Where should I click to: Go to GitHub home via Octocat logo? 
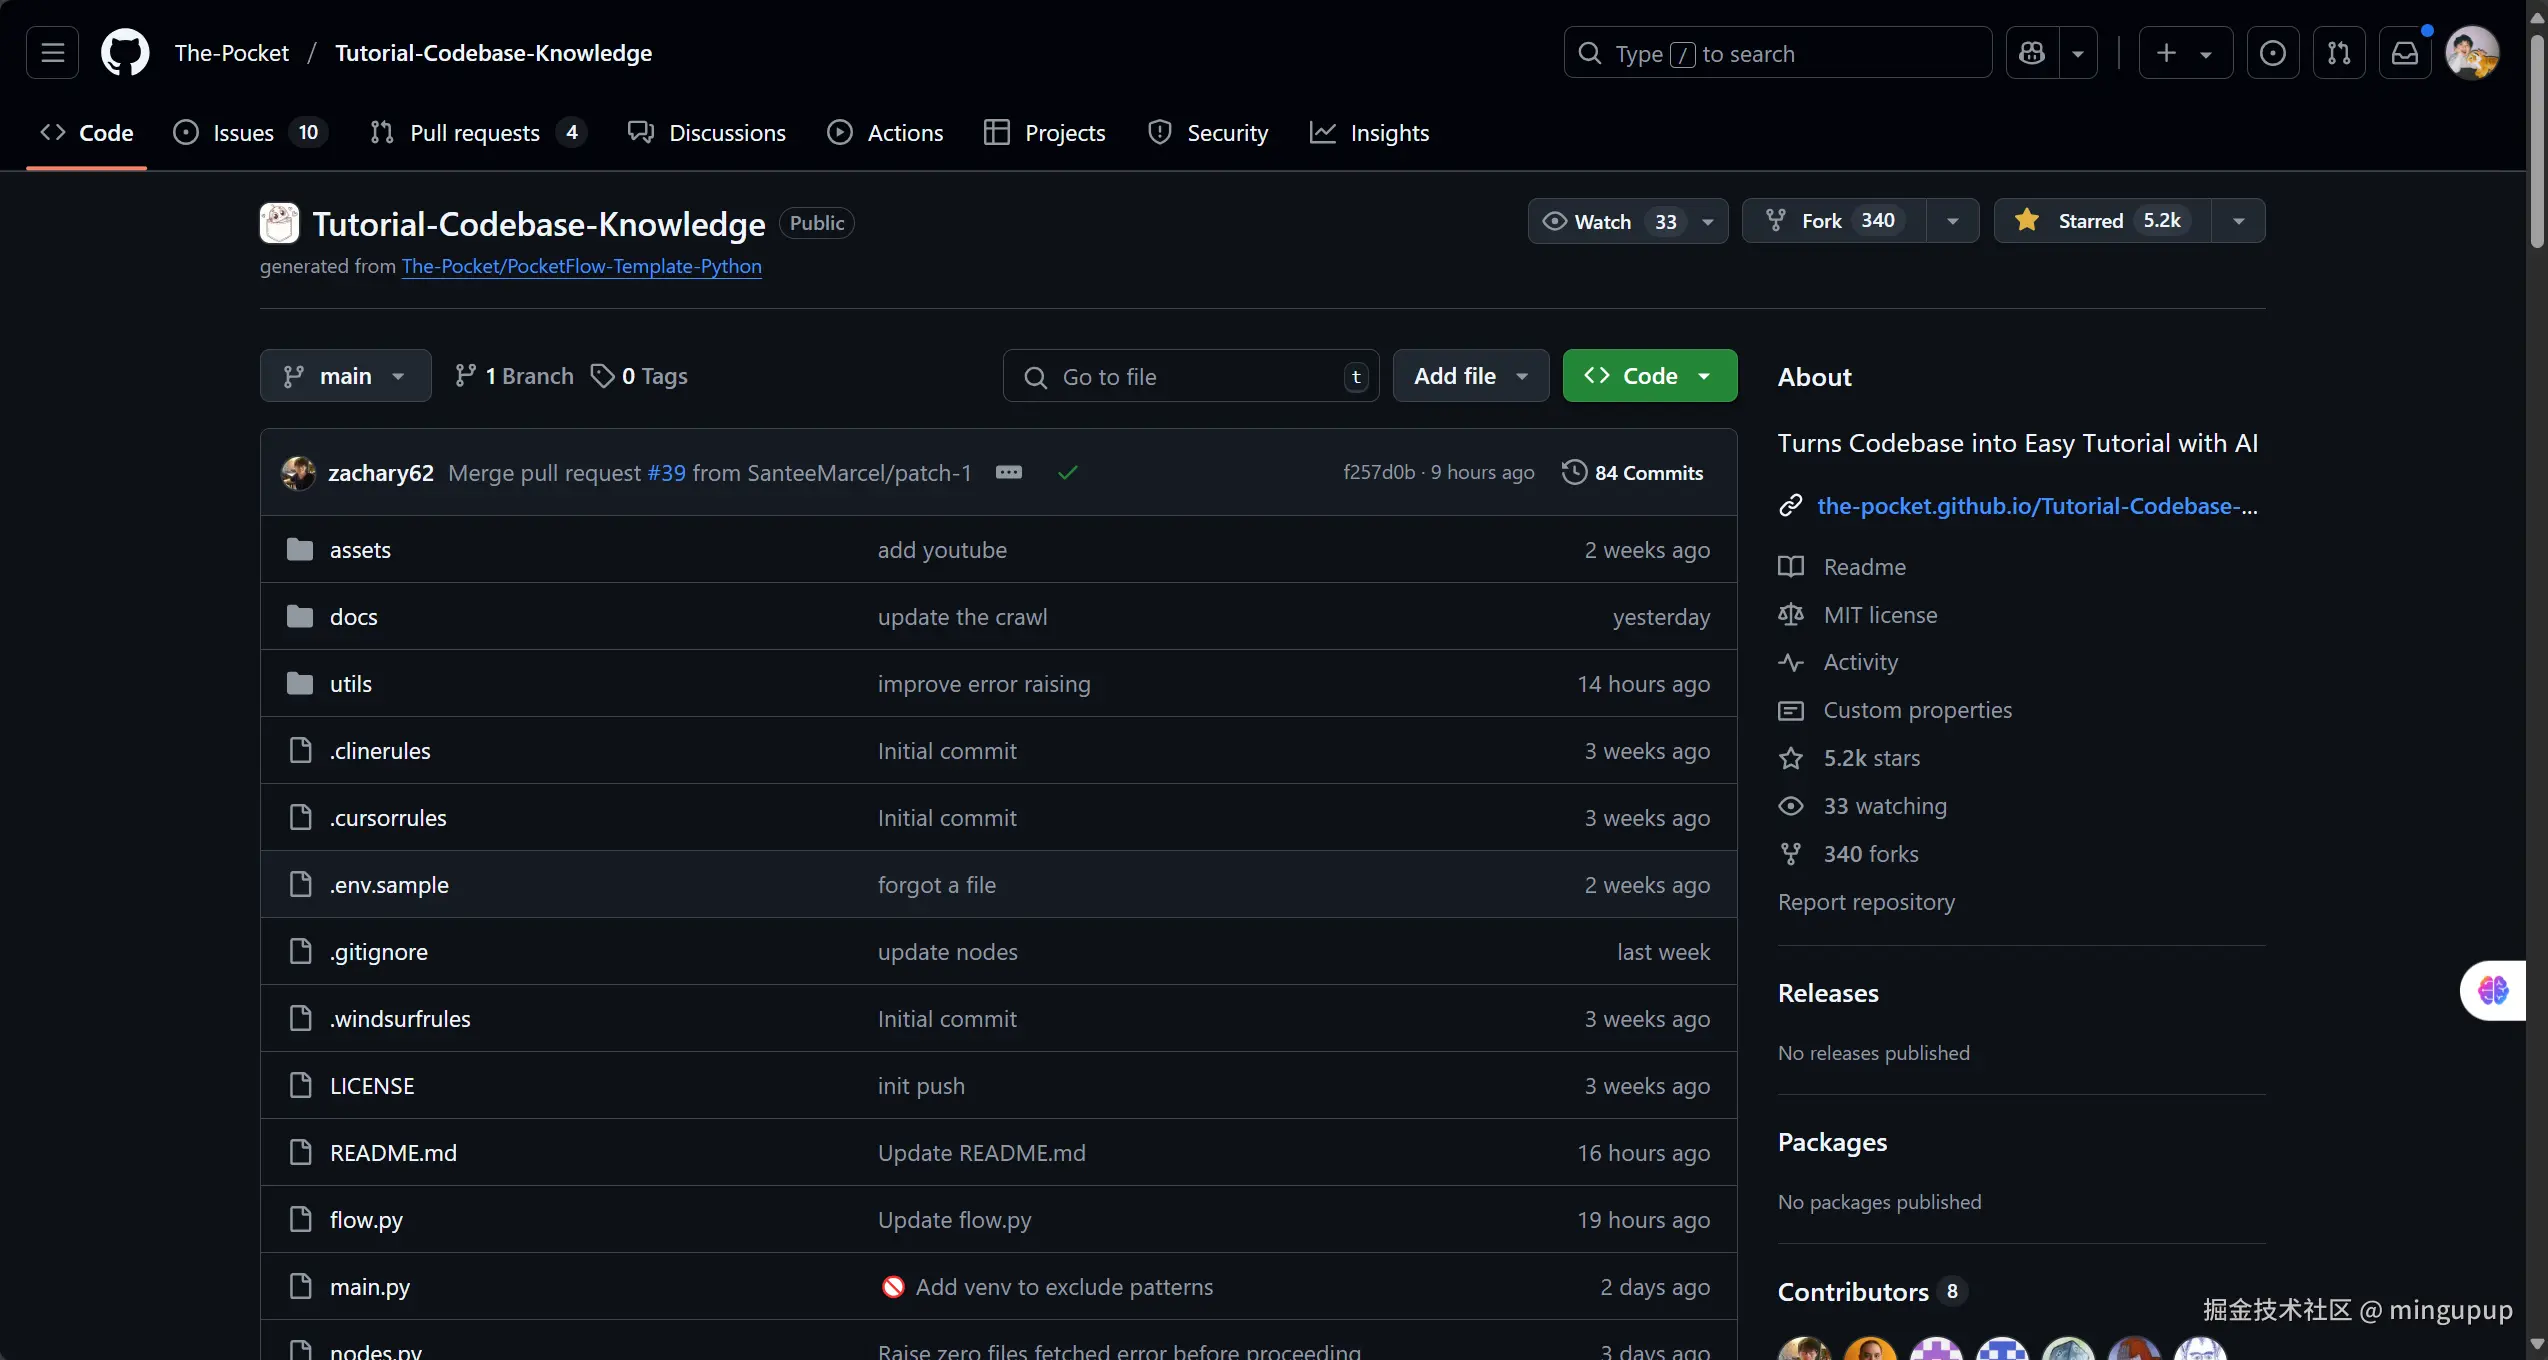(125, 52)
